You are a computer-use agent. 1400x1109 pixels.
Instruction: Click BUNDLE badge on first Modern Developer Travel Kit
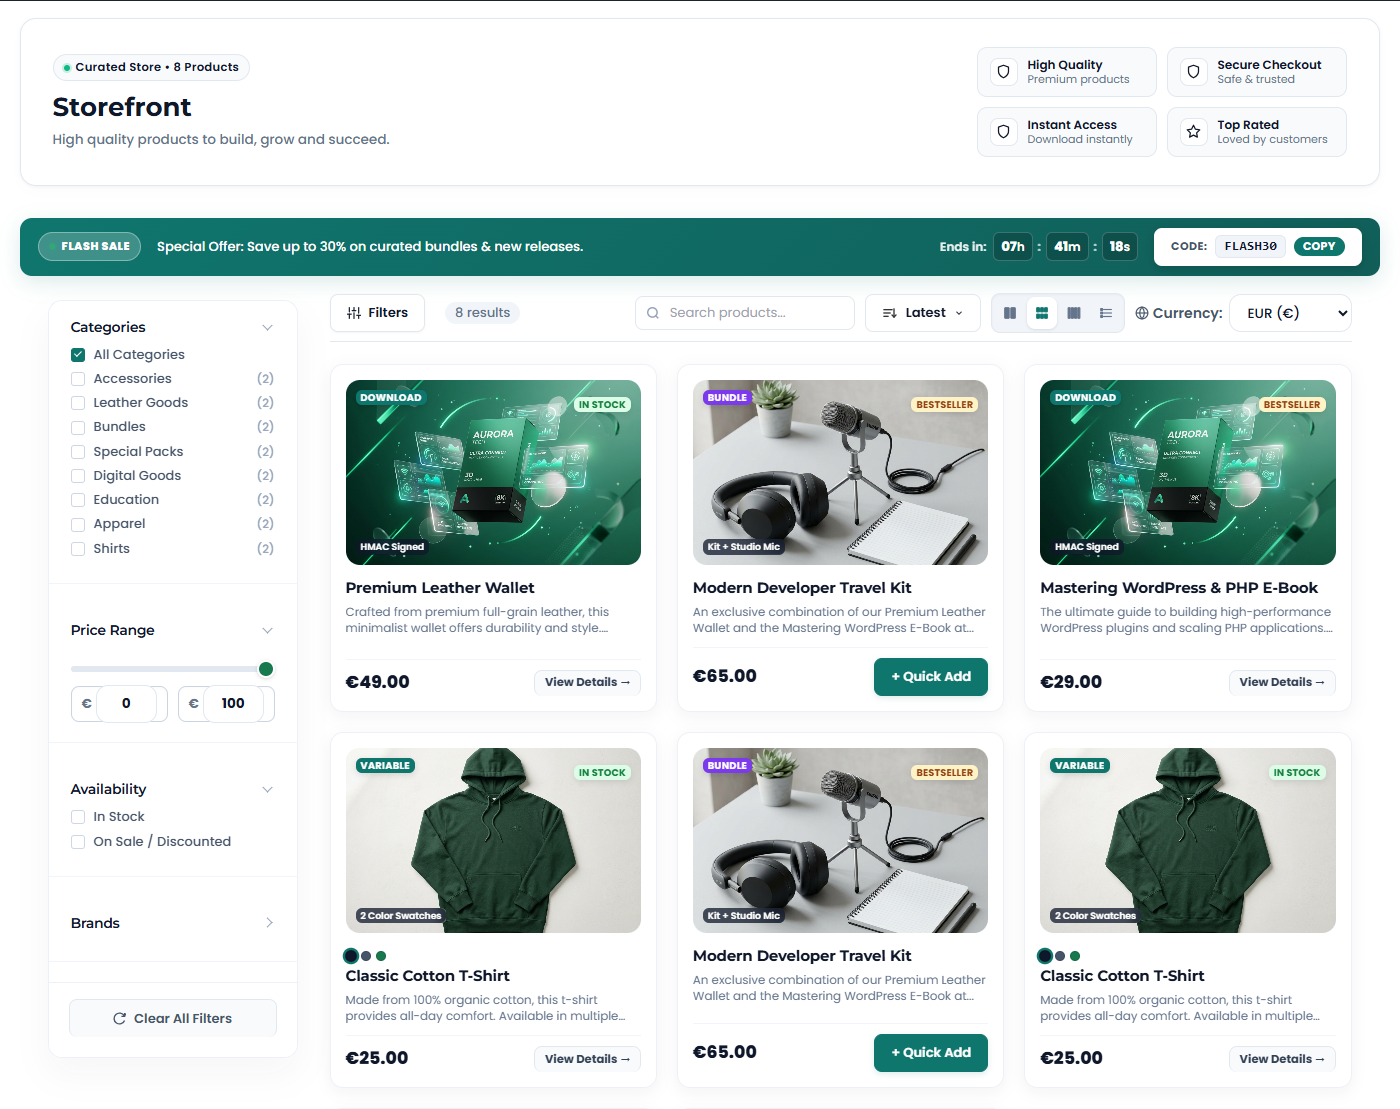tap(727, 397)
